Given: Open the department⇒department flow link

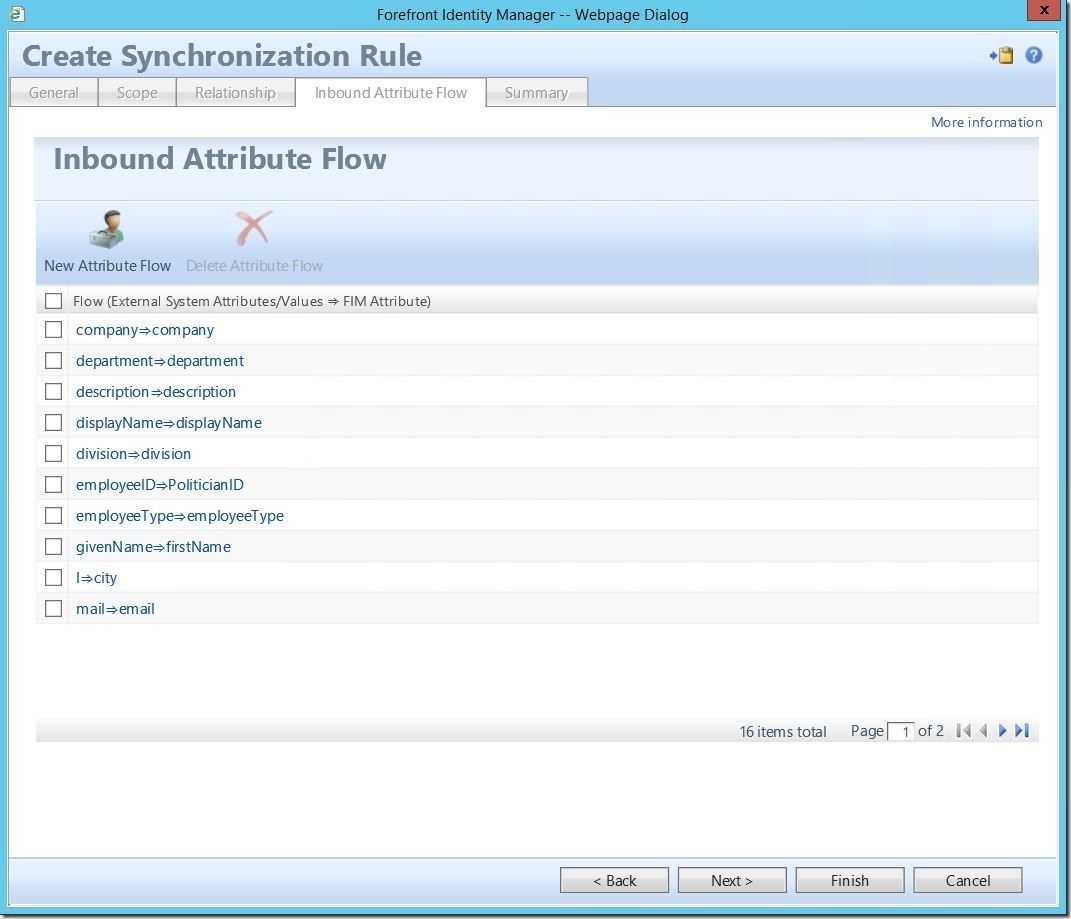Looking at the screenshot, I should click(x=160, y=361).
